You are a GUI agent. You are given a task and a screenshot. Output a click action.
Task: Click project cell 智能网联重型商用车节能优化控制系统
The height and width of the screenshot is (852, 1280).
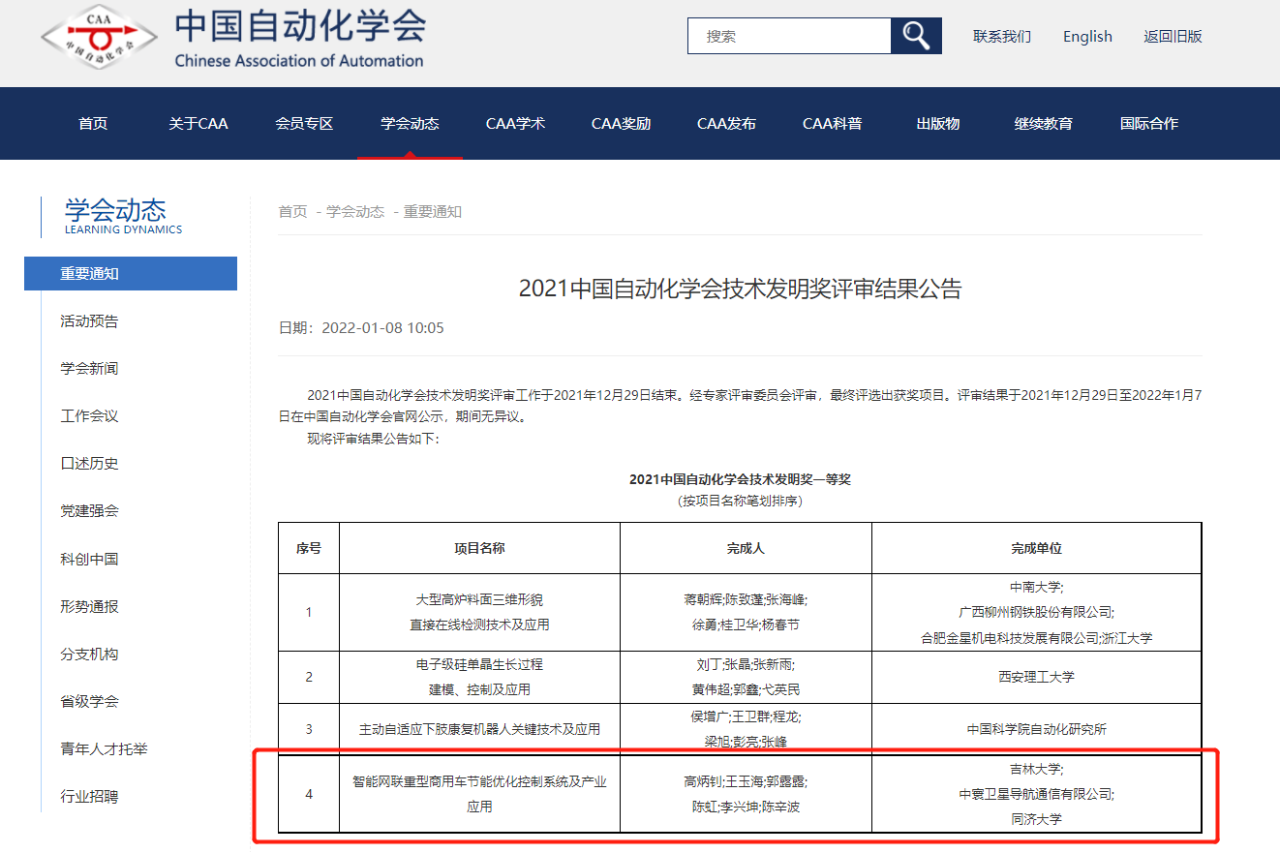click(x=480, y=794)
